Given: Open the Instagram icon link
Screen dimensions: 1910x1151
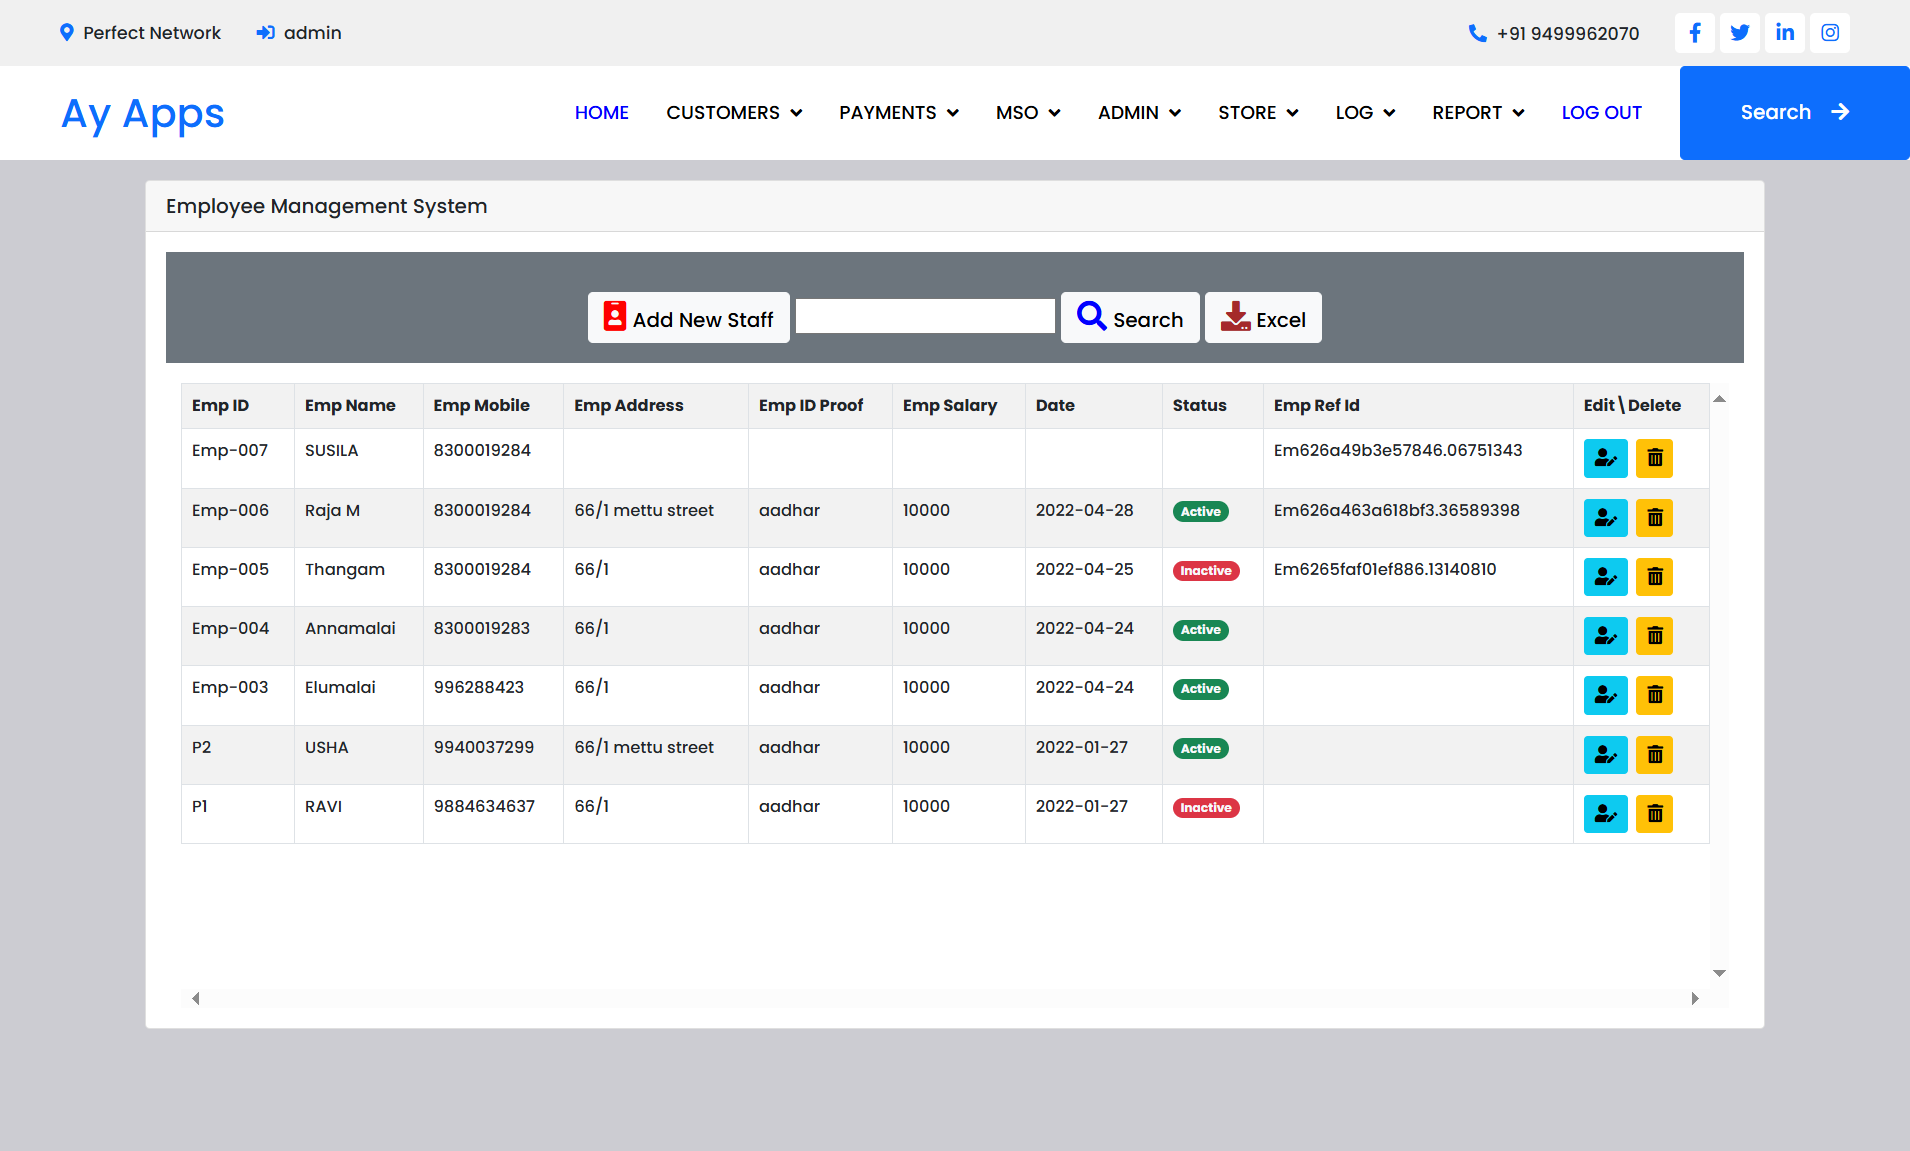Looking at the screenshot, I should 1829,33.
